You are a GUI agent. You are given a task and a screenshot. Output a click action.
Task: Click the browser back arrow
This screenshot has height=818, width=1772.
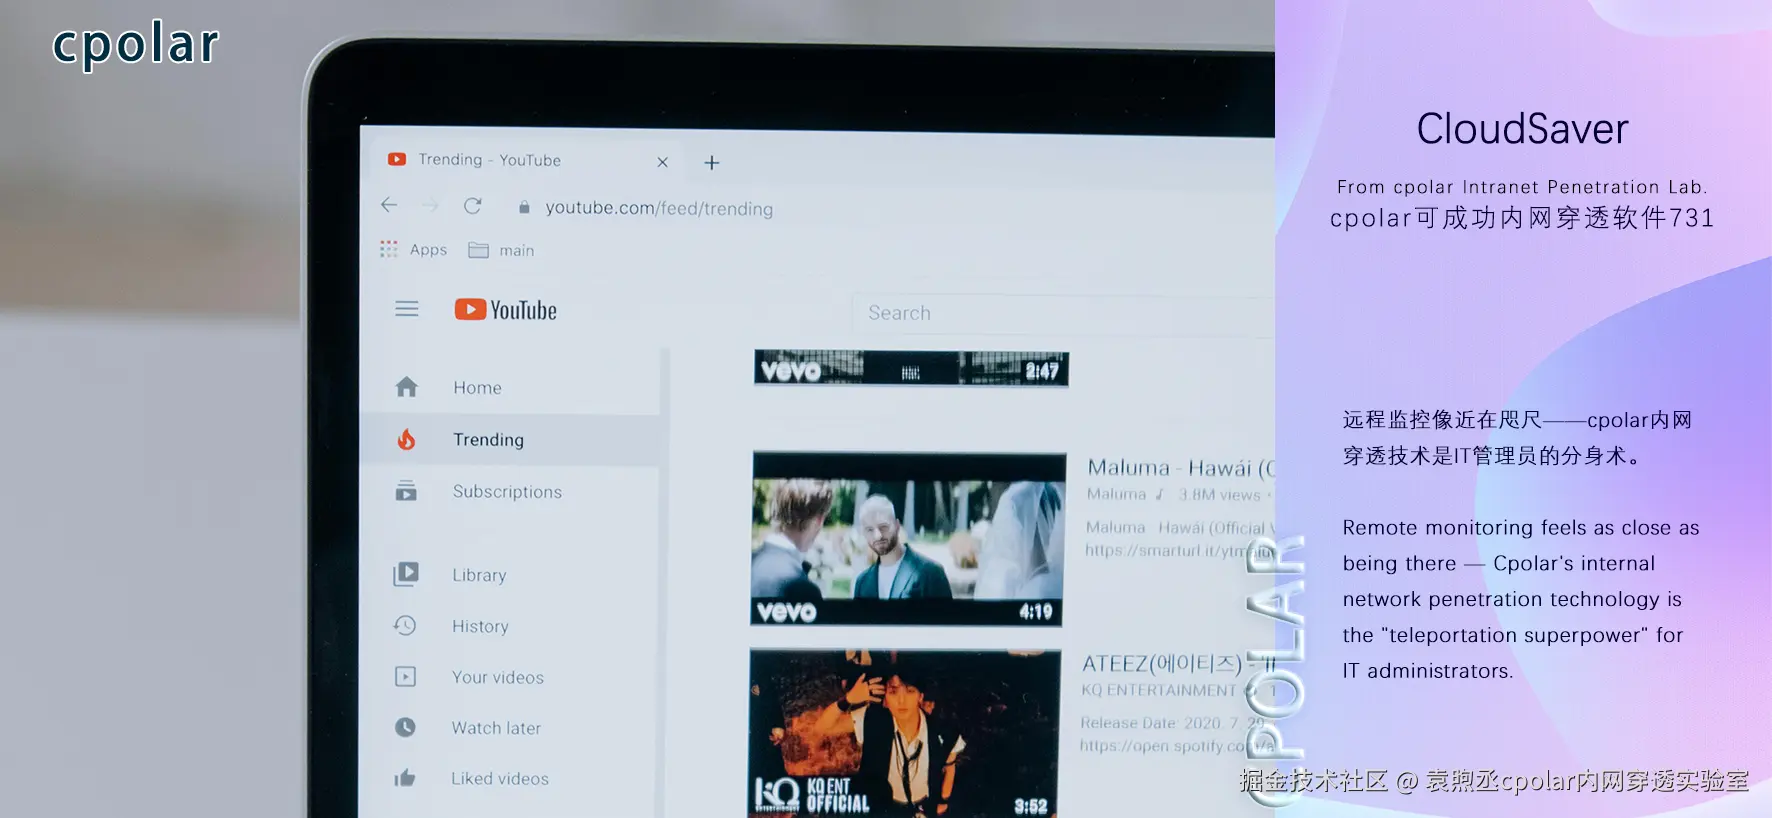389,205
